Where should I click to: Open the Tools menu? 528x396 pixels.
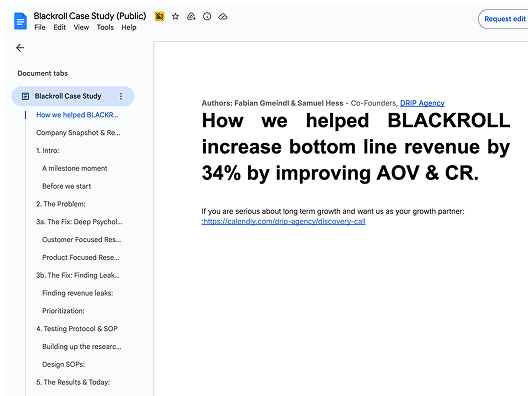click(105, 27)
